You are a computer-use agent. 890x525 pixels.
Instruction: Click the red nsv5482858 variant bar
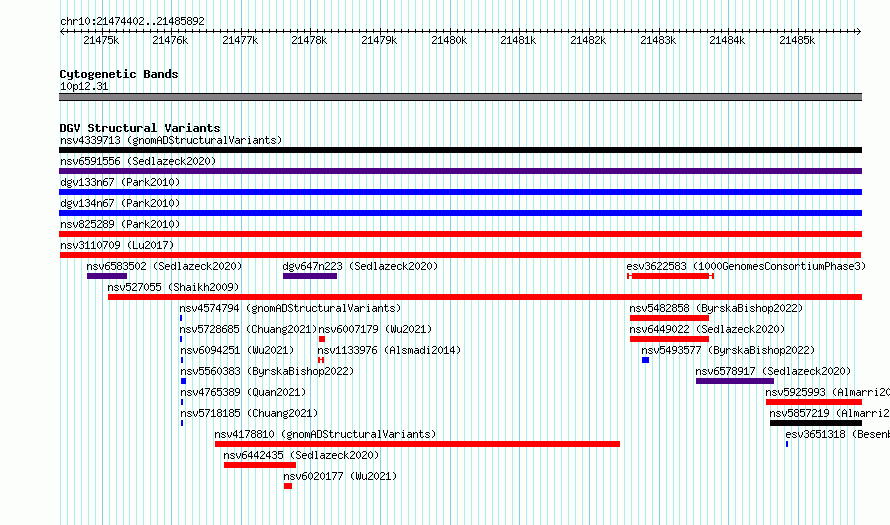669,318
